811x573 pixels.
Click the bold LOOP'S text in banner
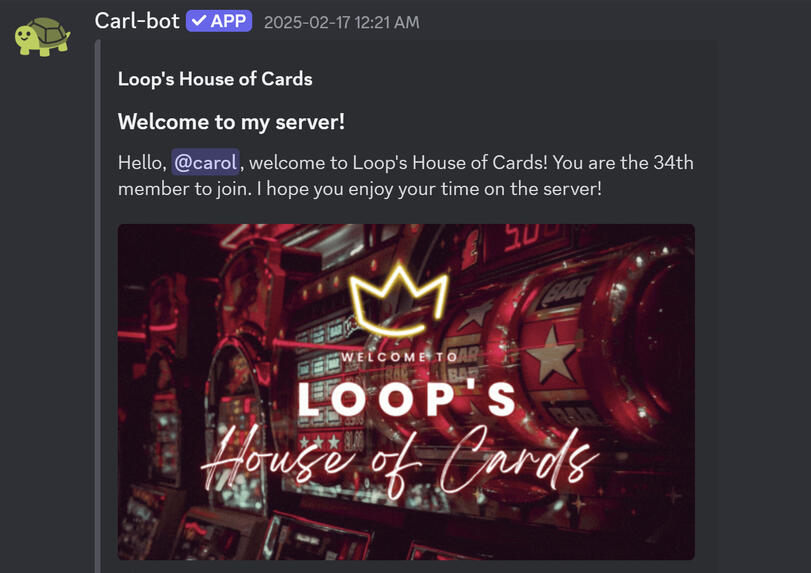pyautogui.click(x=407, y=400)
